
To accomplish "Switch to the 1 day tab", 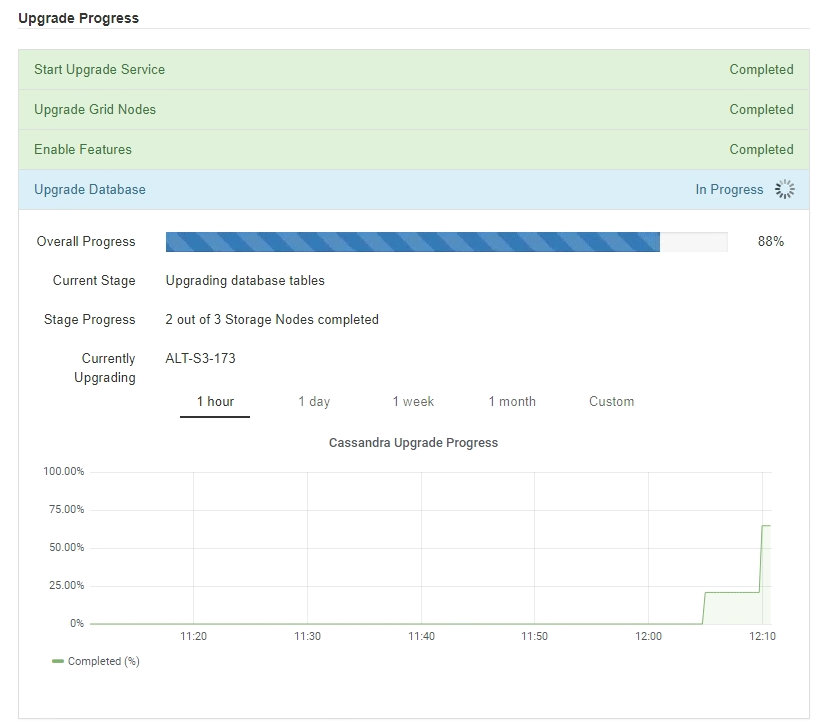I will point(314,402).
